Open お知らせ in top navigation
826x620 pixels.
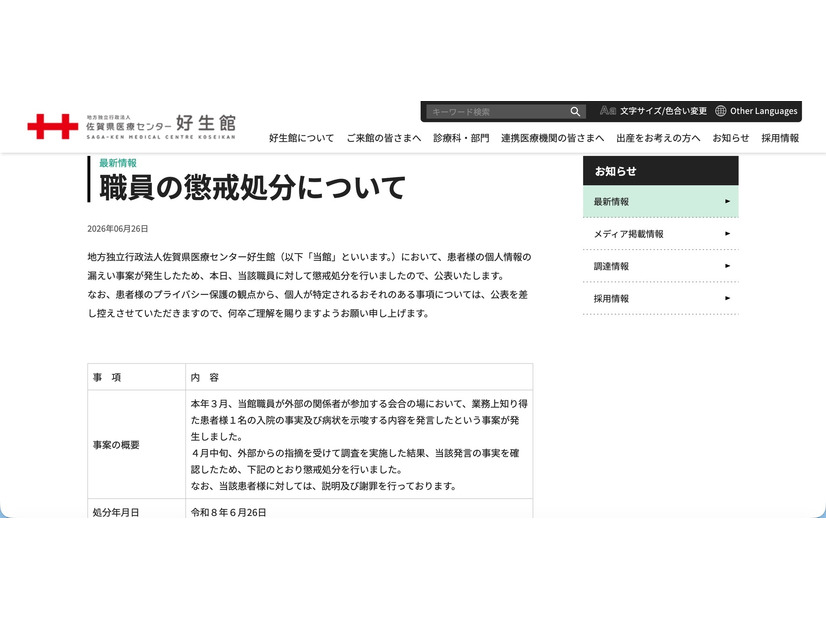pos(731,138)
